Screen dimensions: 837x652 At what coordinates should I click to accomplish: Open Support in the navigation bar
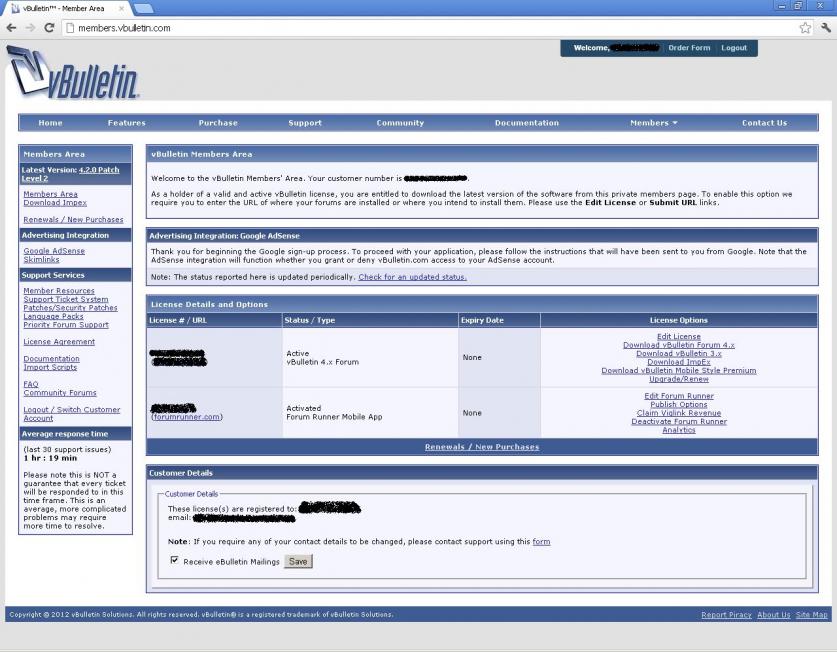click(x=305, y=123)
